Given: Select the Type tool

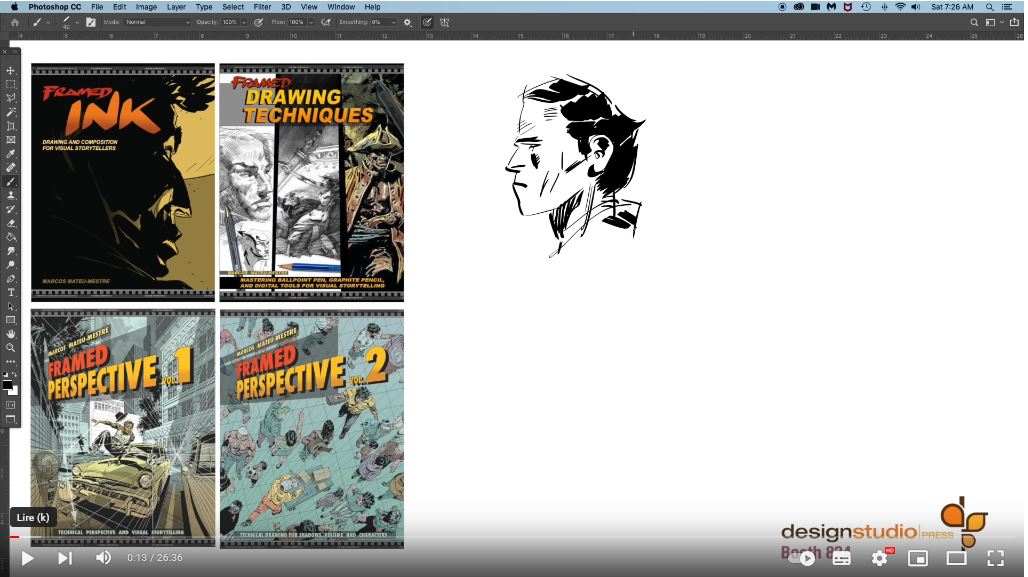Looking at the screenshot, I should (10, 292).
